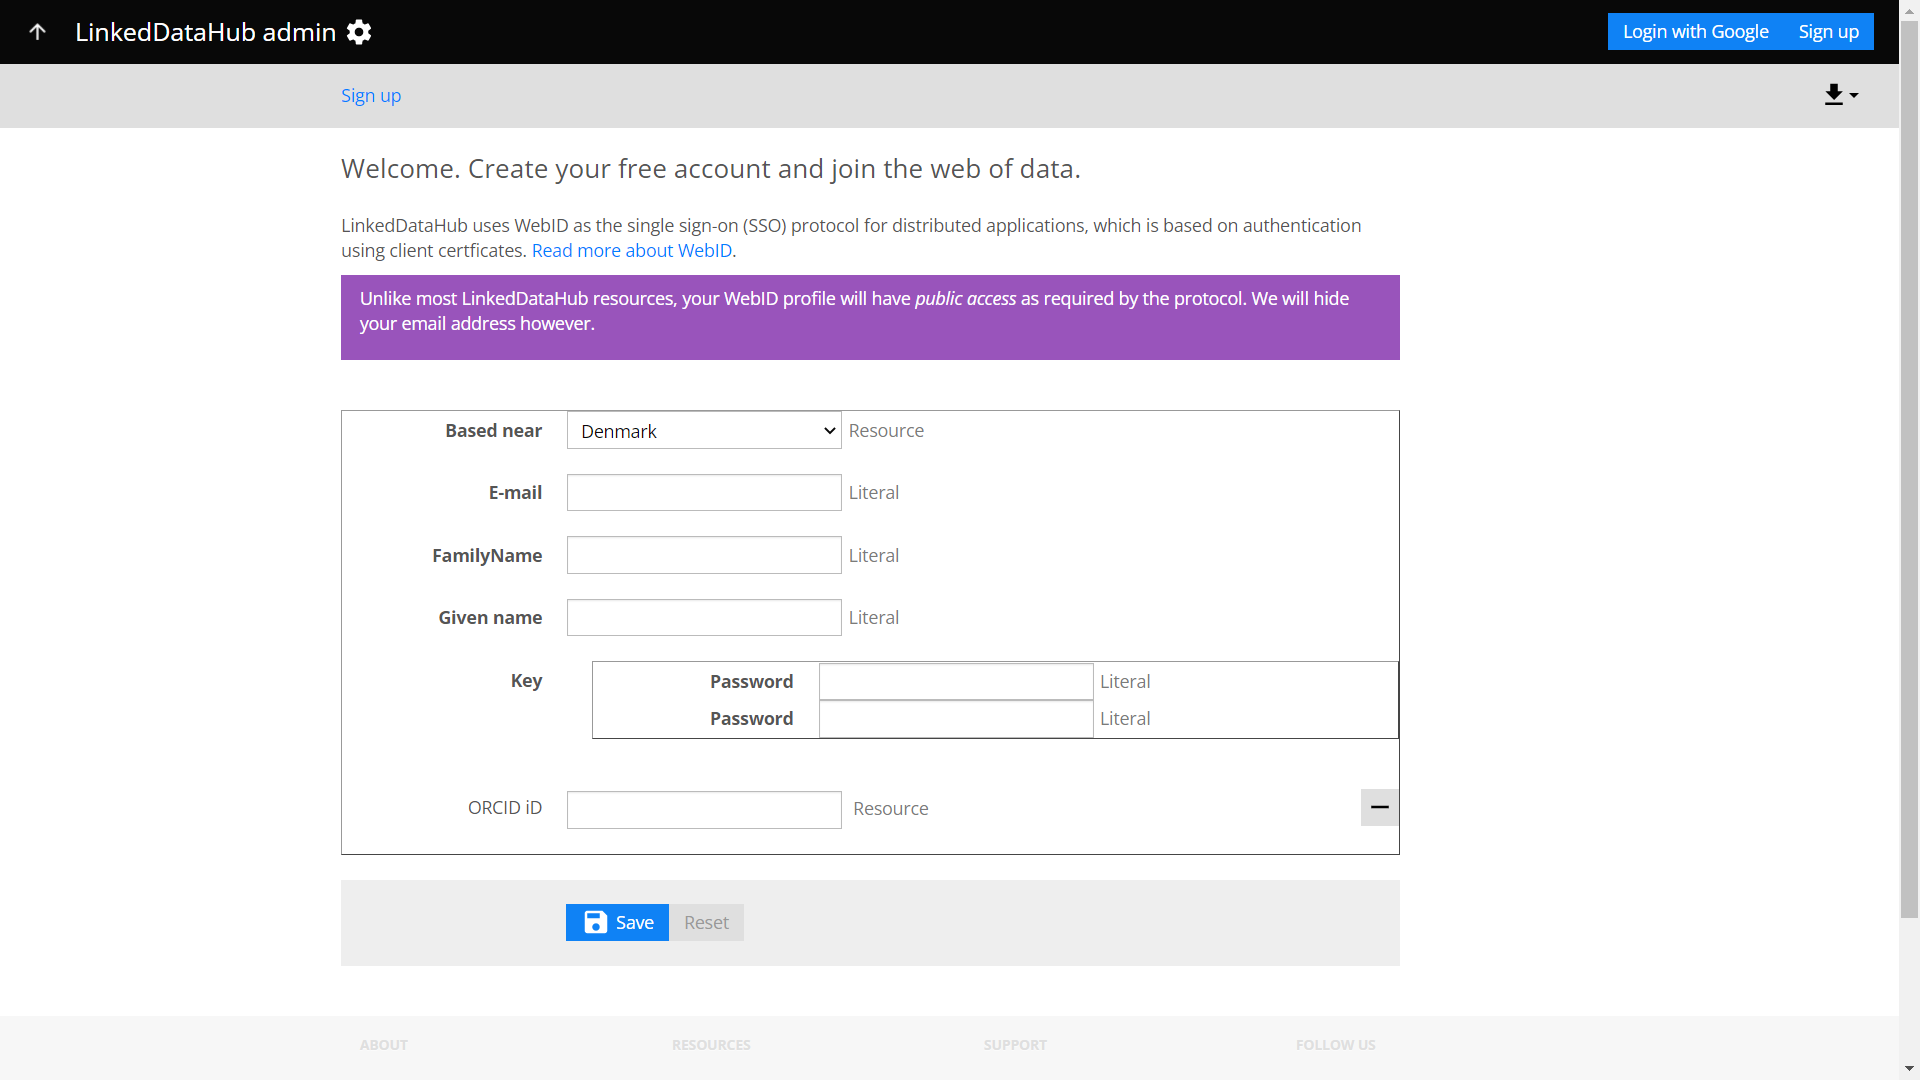Select Denmark in the Based near selector

[x=703, y=430]
